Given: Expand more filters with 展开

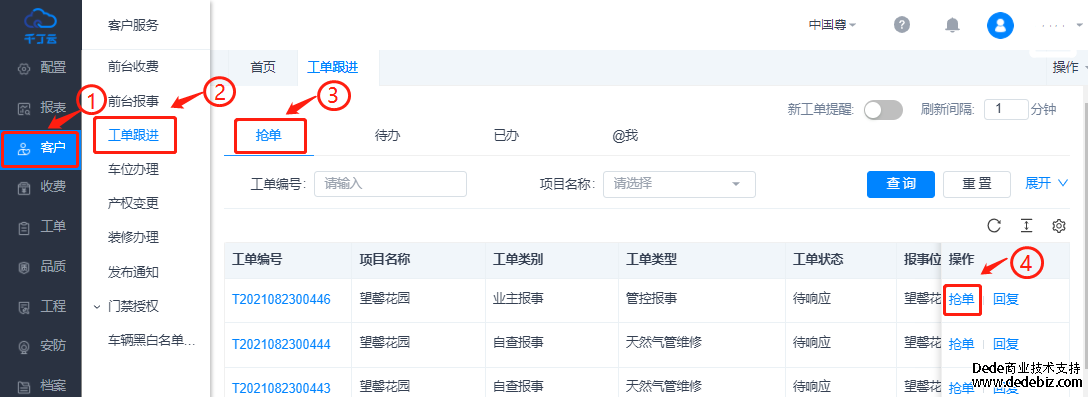Looking at the screenshot, I should (1046, 183).
